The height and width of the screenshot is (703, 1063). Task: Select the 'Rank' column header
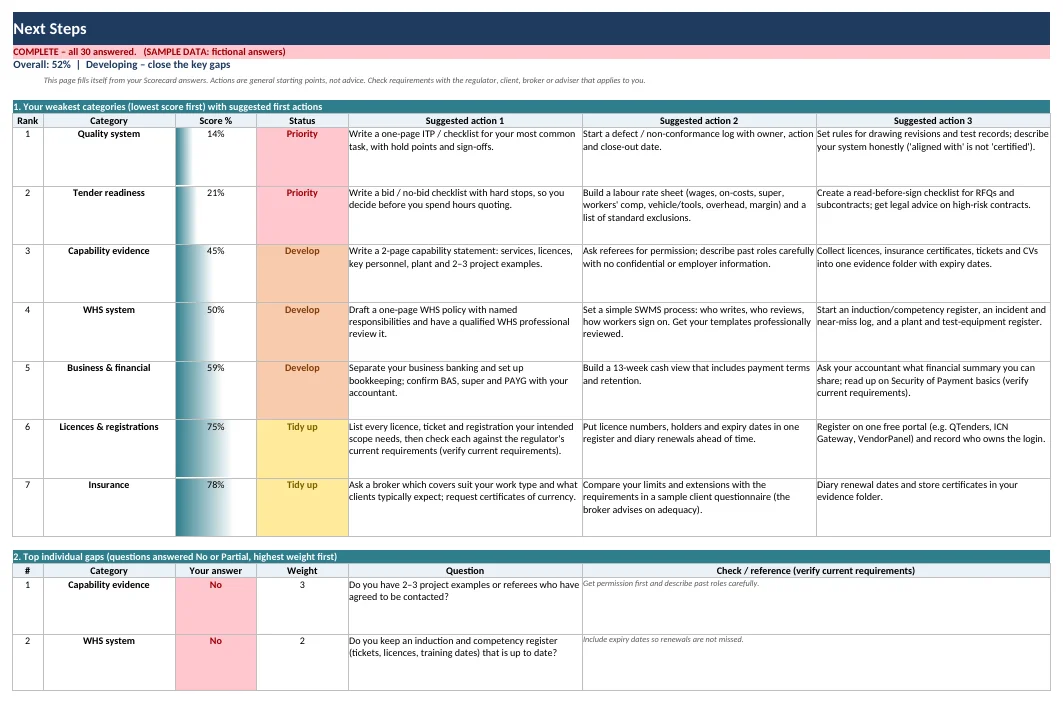click(28, 121)
